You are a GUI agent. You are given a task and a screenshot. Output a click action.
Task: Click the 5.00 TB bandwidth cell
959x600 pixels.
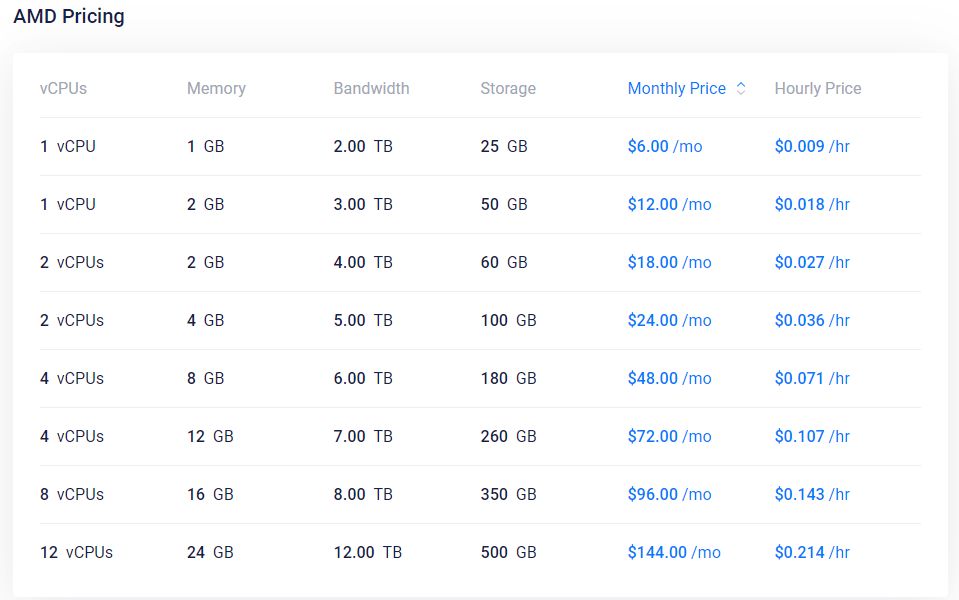coord(363,320)
